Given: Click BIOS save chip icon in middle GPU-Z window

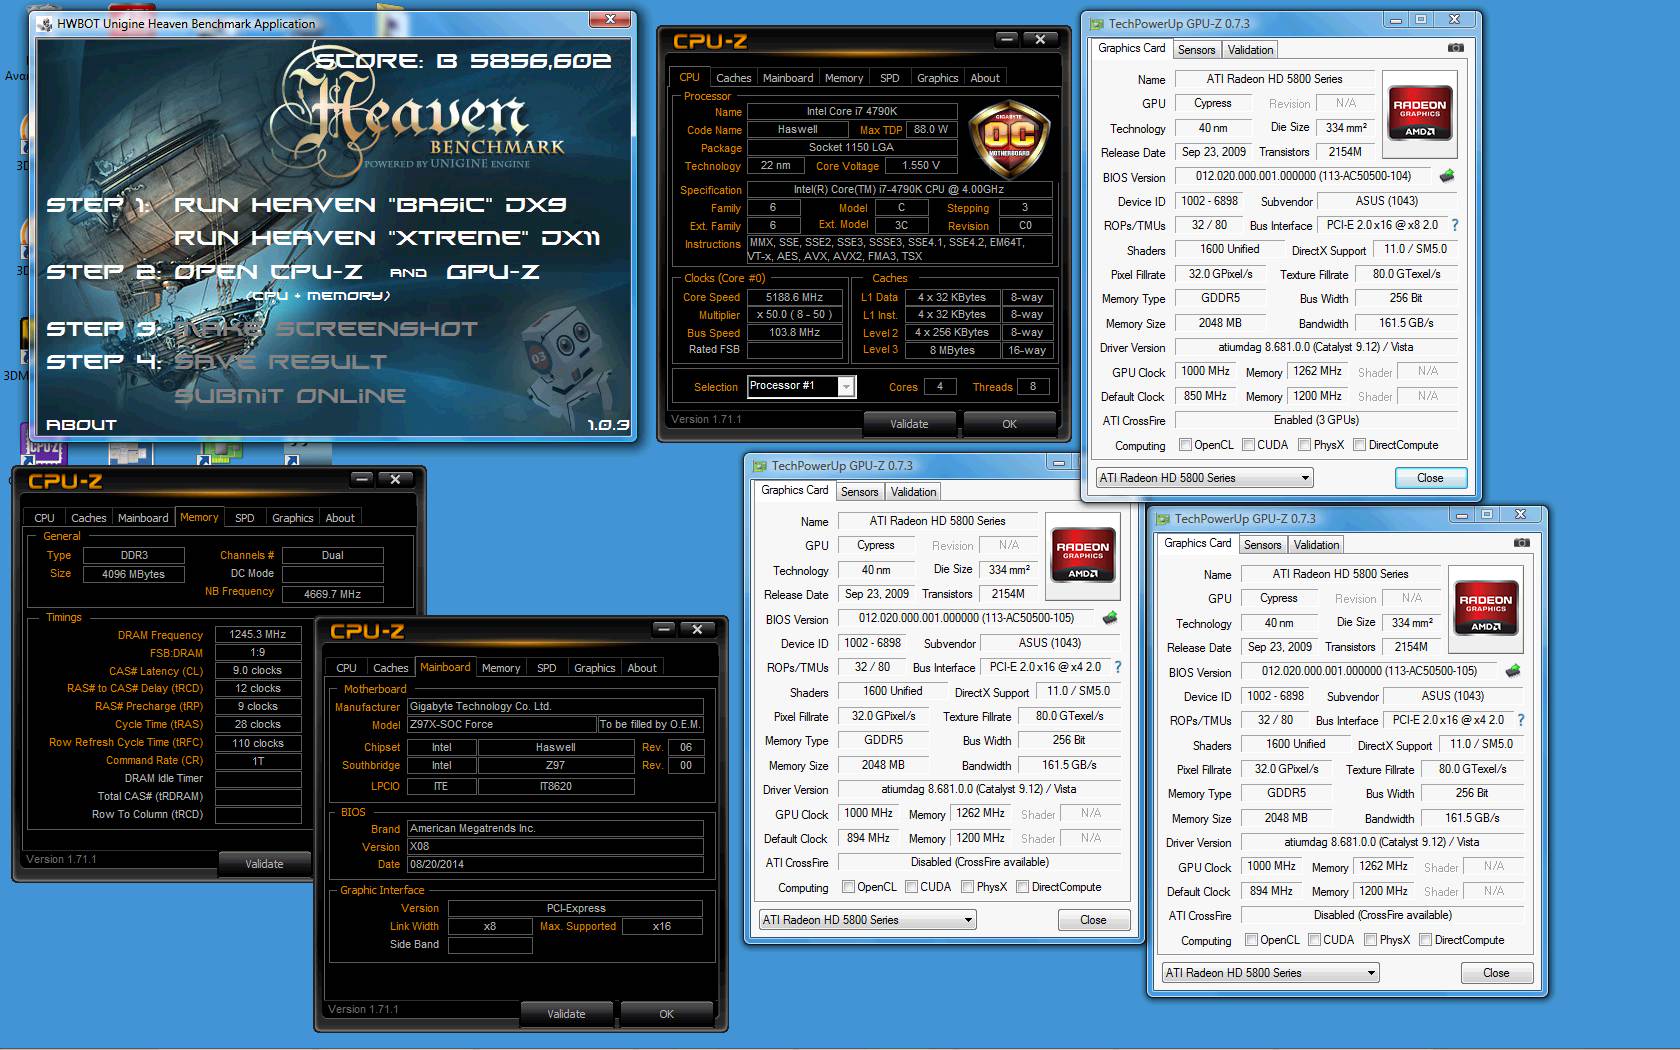Looking at the screenshot, I should (x=1109, y=618).
